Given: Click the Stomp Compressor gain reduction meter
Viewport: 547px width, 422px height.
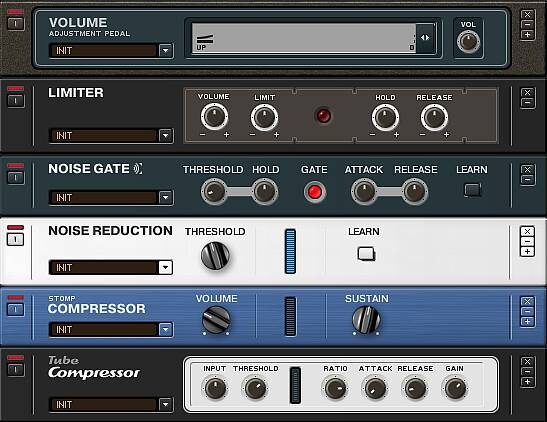Looking at the screenshot, I should pos(290,316).
